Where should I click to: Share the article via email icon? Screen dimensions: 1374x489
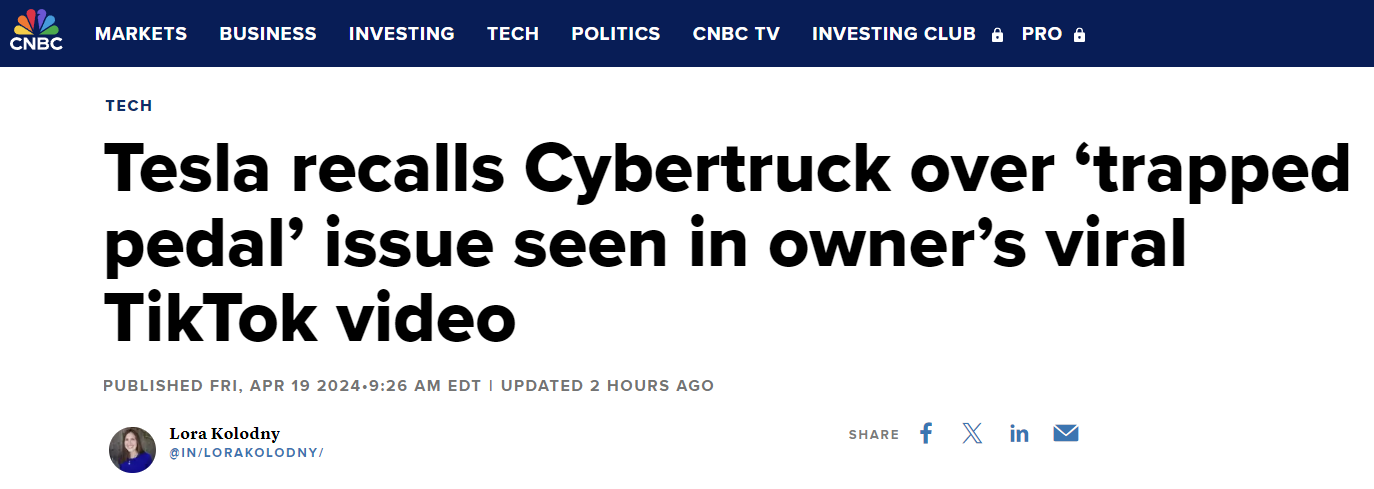[x=1066, y=434]
